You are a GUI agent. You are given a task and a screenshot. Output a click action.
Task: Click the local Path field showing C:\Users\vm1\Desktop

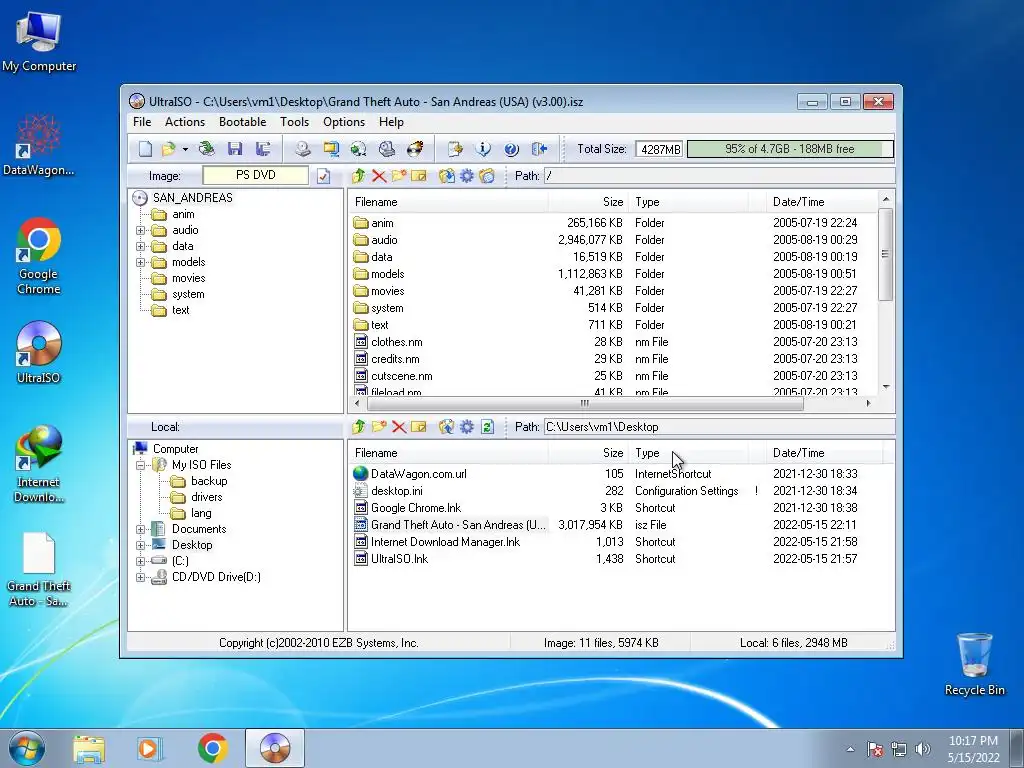click(719, 427)
